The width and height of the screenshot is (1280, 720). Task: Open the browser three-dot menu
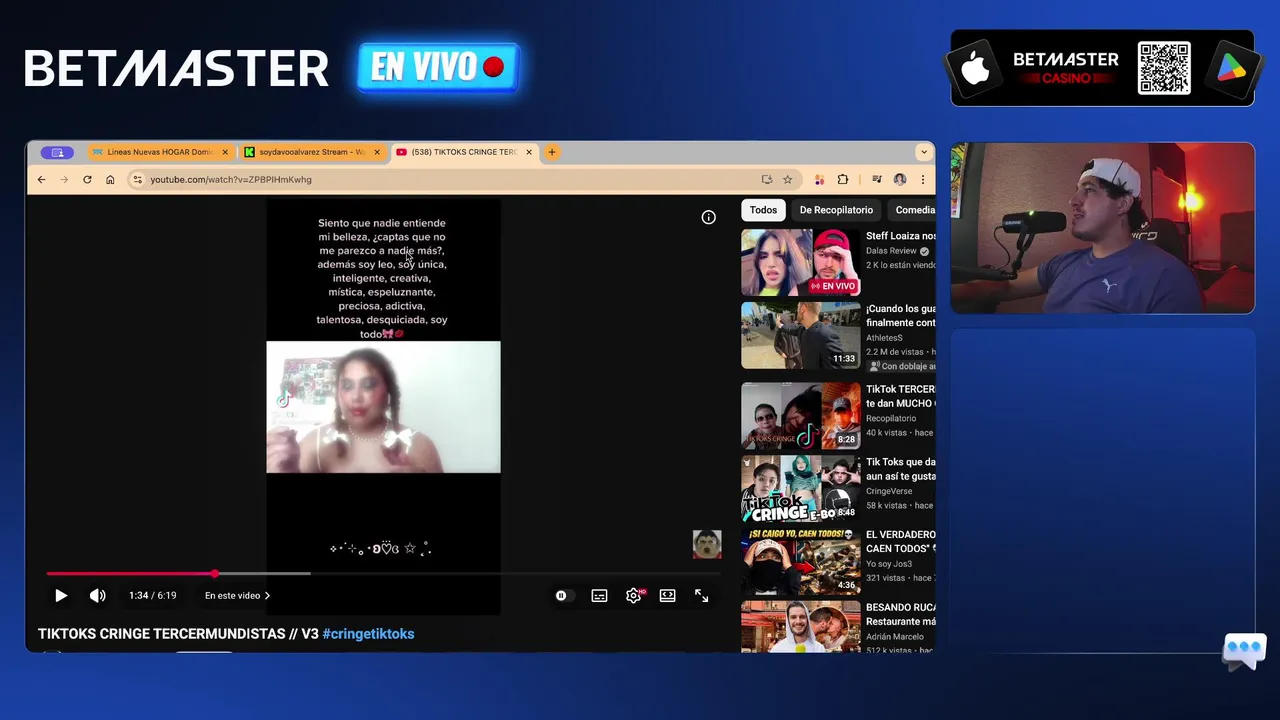pyautogui.click(x=922, y=180)
